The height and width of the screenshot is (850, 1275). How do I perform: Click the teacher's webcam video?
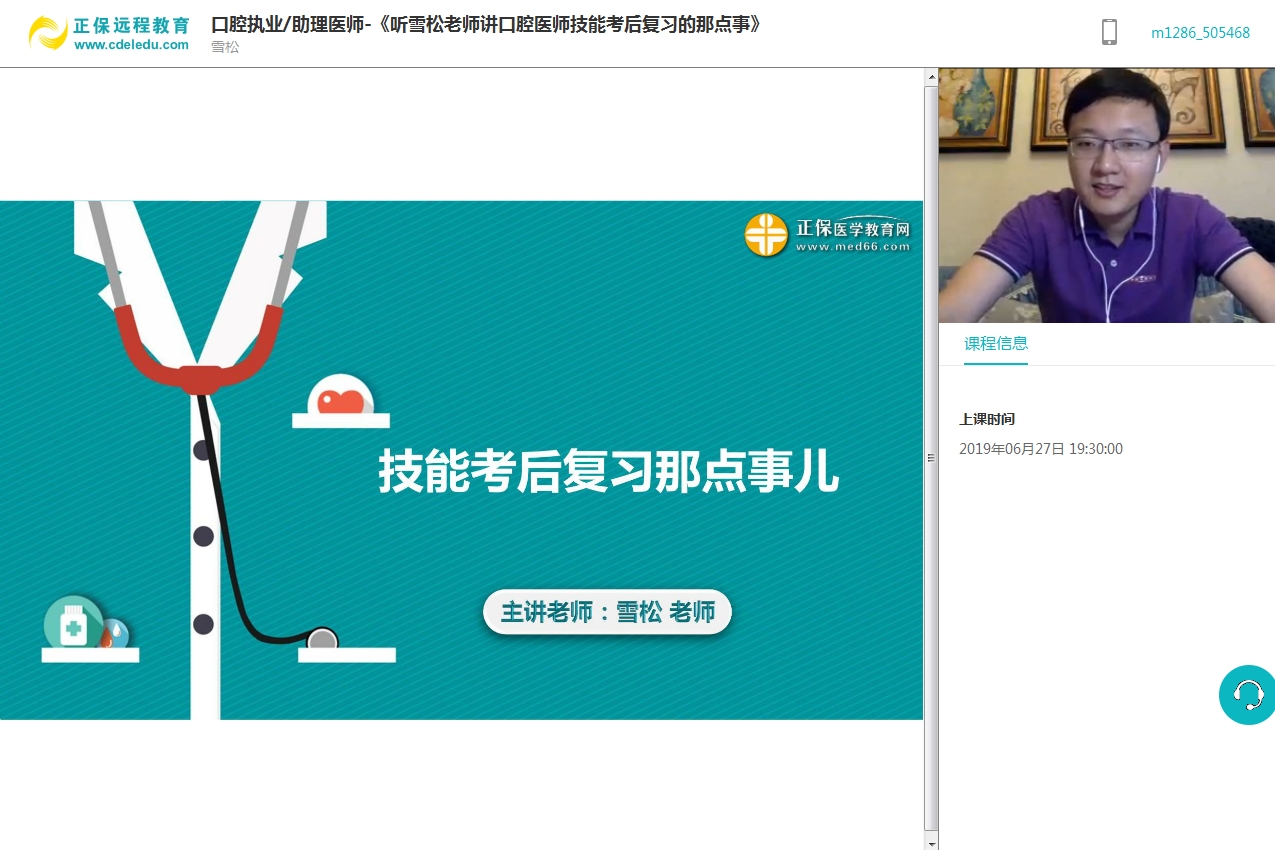click(x=1106, y=195)
